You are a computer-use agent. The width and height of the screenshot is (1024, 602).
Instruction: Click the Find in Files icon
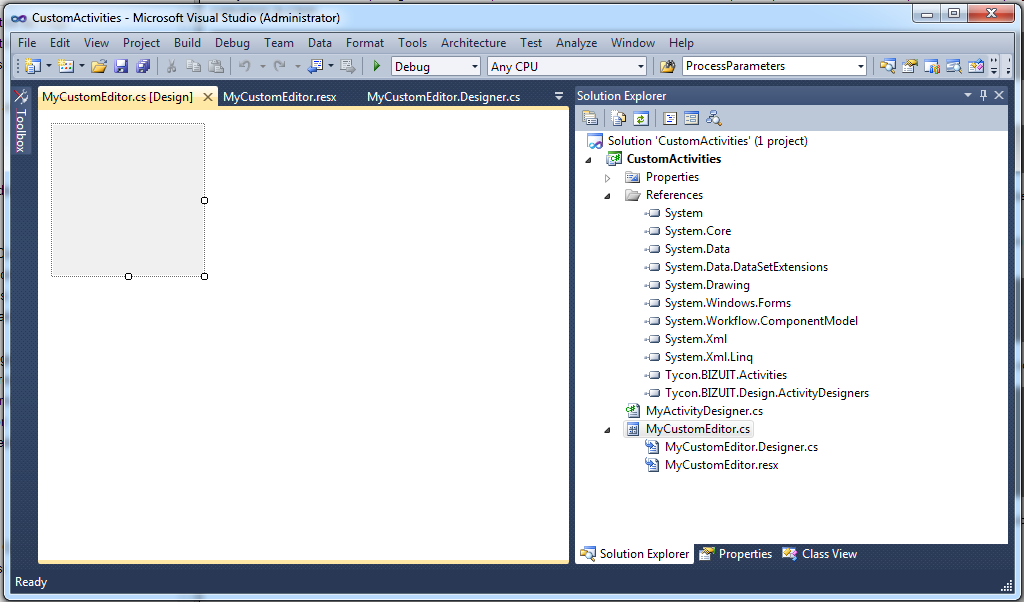point(667,66)
